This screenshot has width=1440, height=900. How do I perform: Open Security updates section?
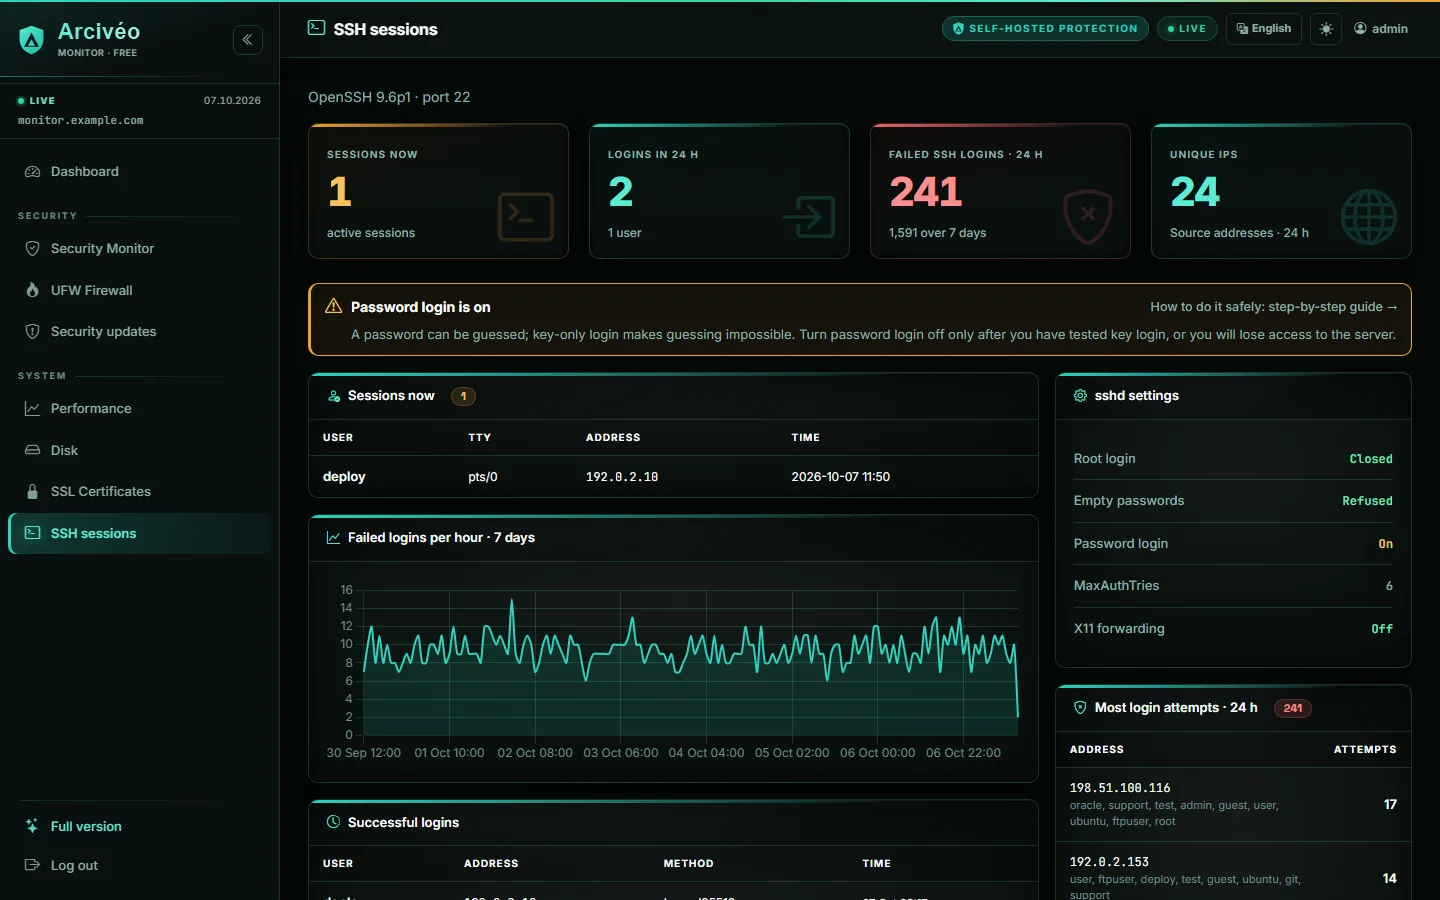coord(140,332)
